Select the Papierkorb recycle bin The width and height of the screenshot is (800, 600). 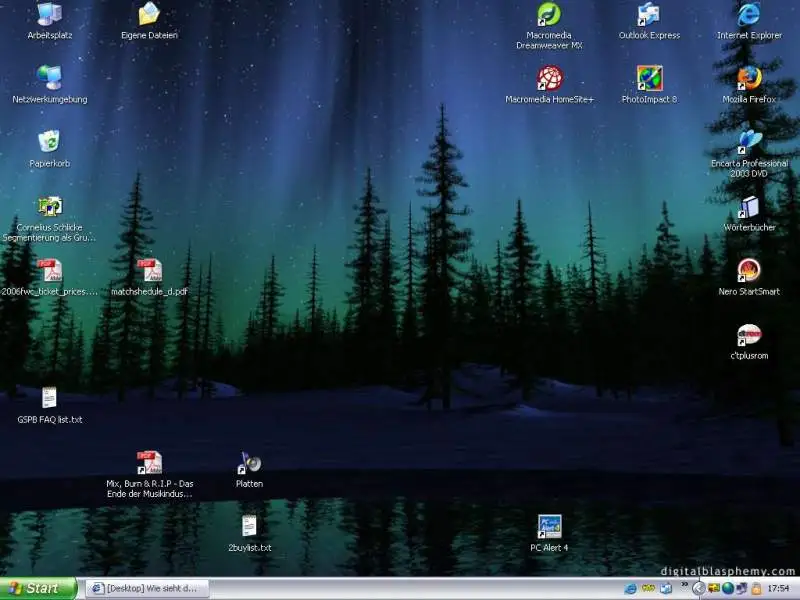pos(49,143)
